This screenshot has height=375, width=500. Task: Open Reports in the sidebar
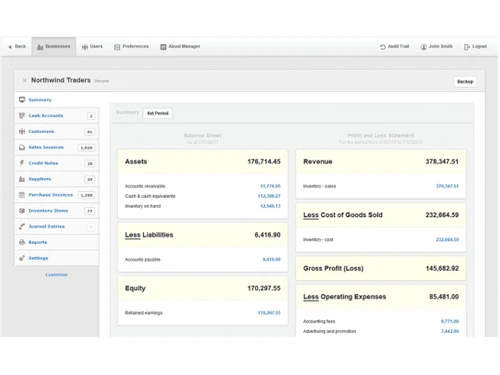[38, 242]
